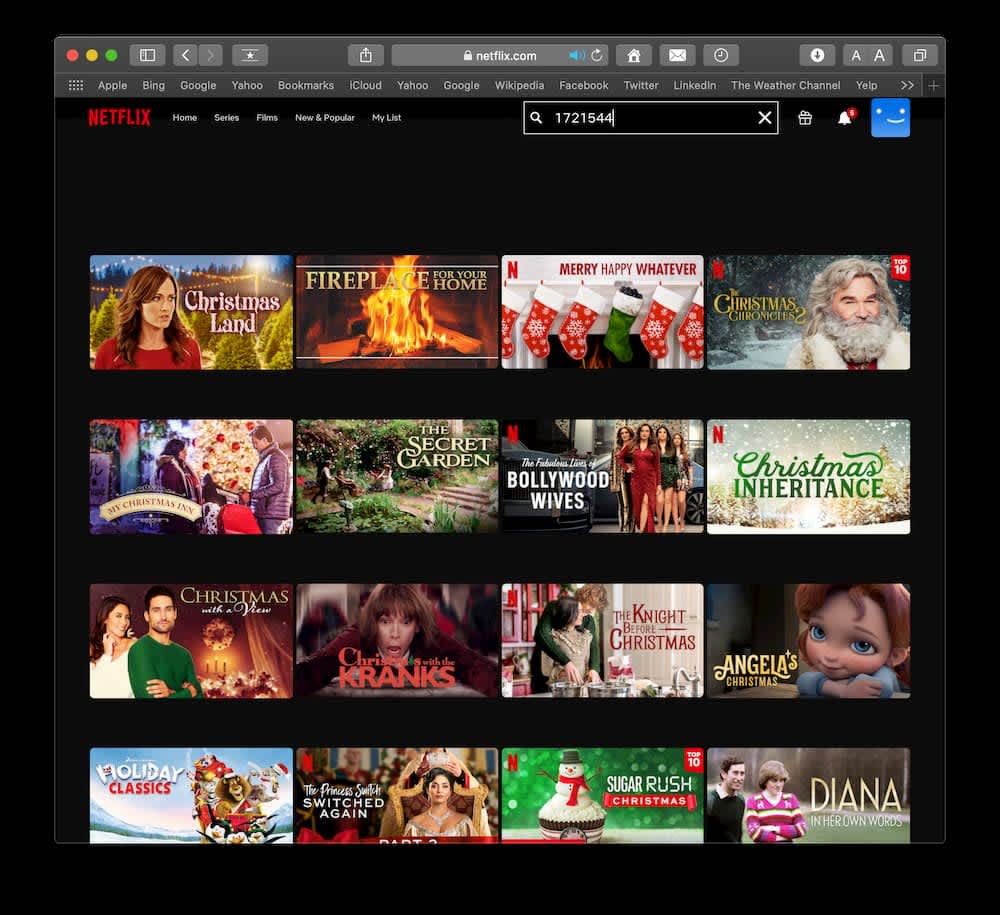
Task: Open the Christmas Land title card
Action: (191, 312)
